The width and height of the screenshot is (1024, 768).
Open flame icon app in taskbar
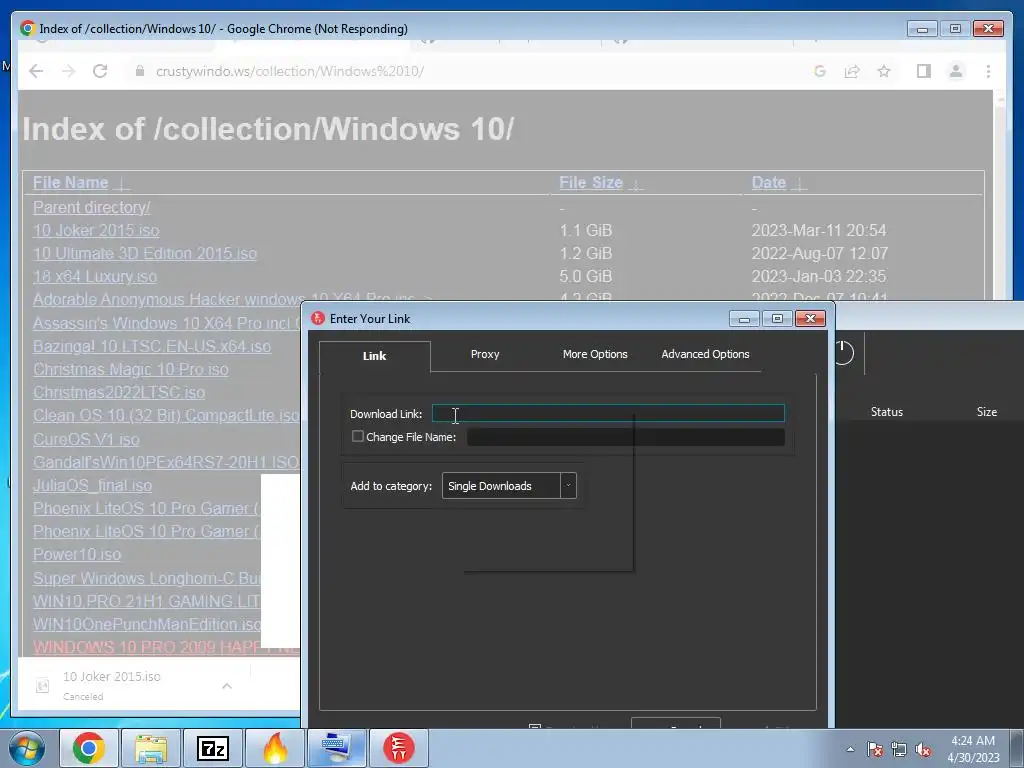(275, 748)
